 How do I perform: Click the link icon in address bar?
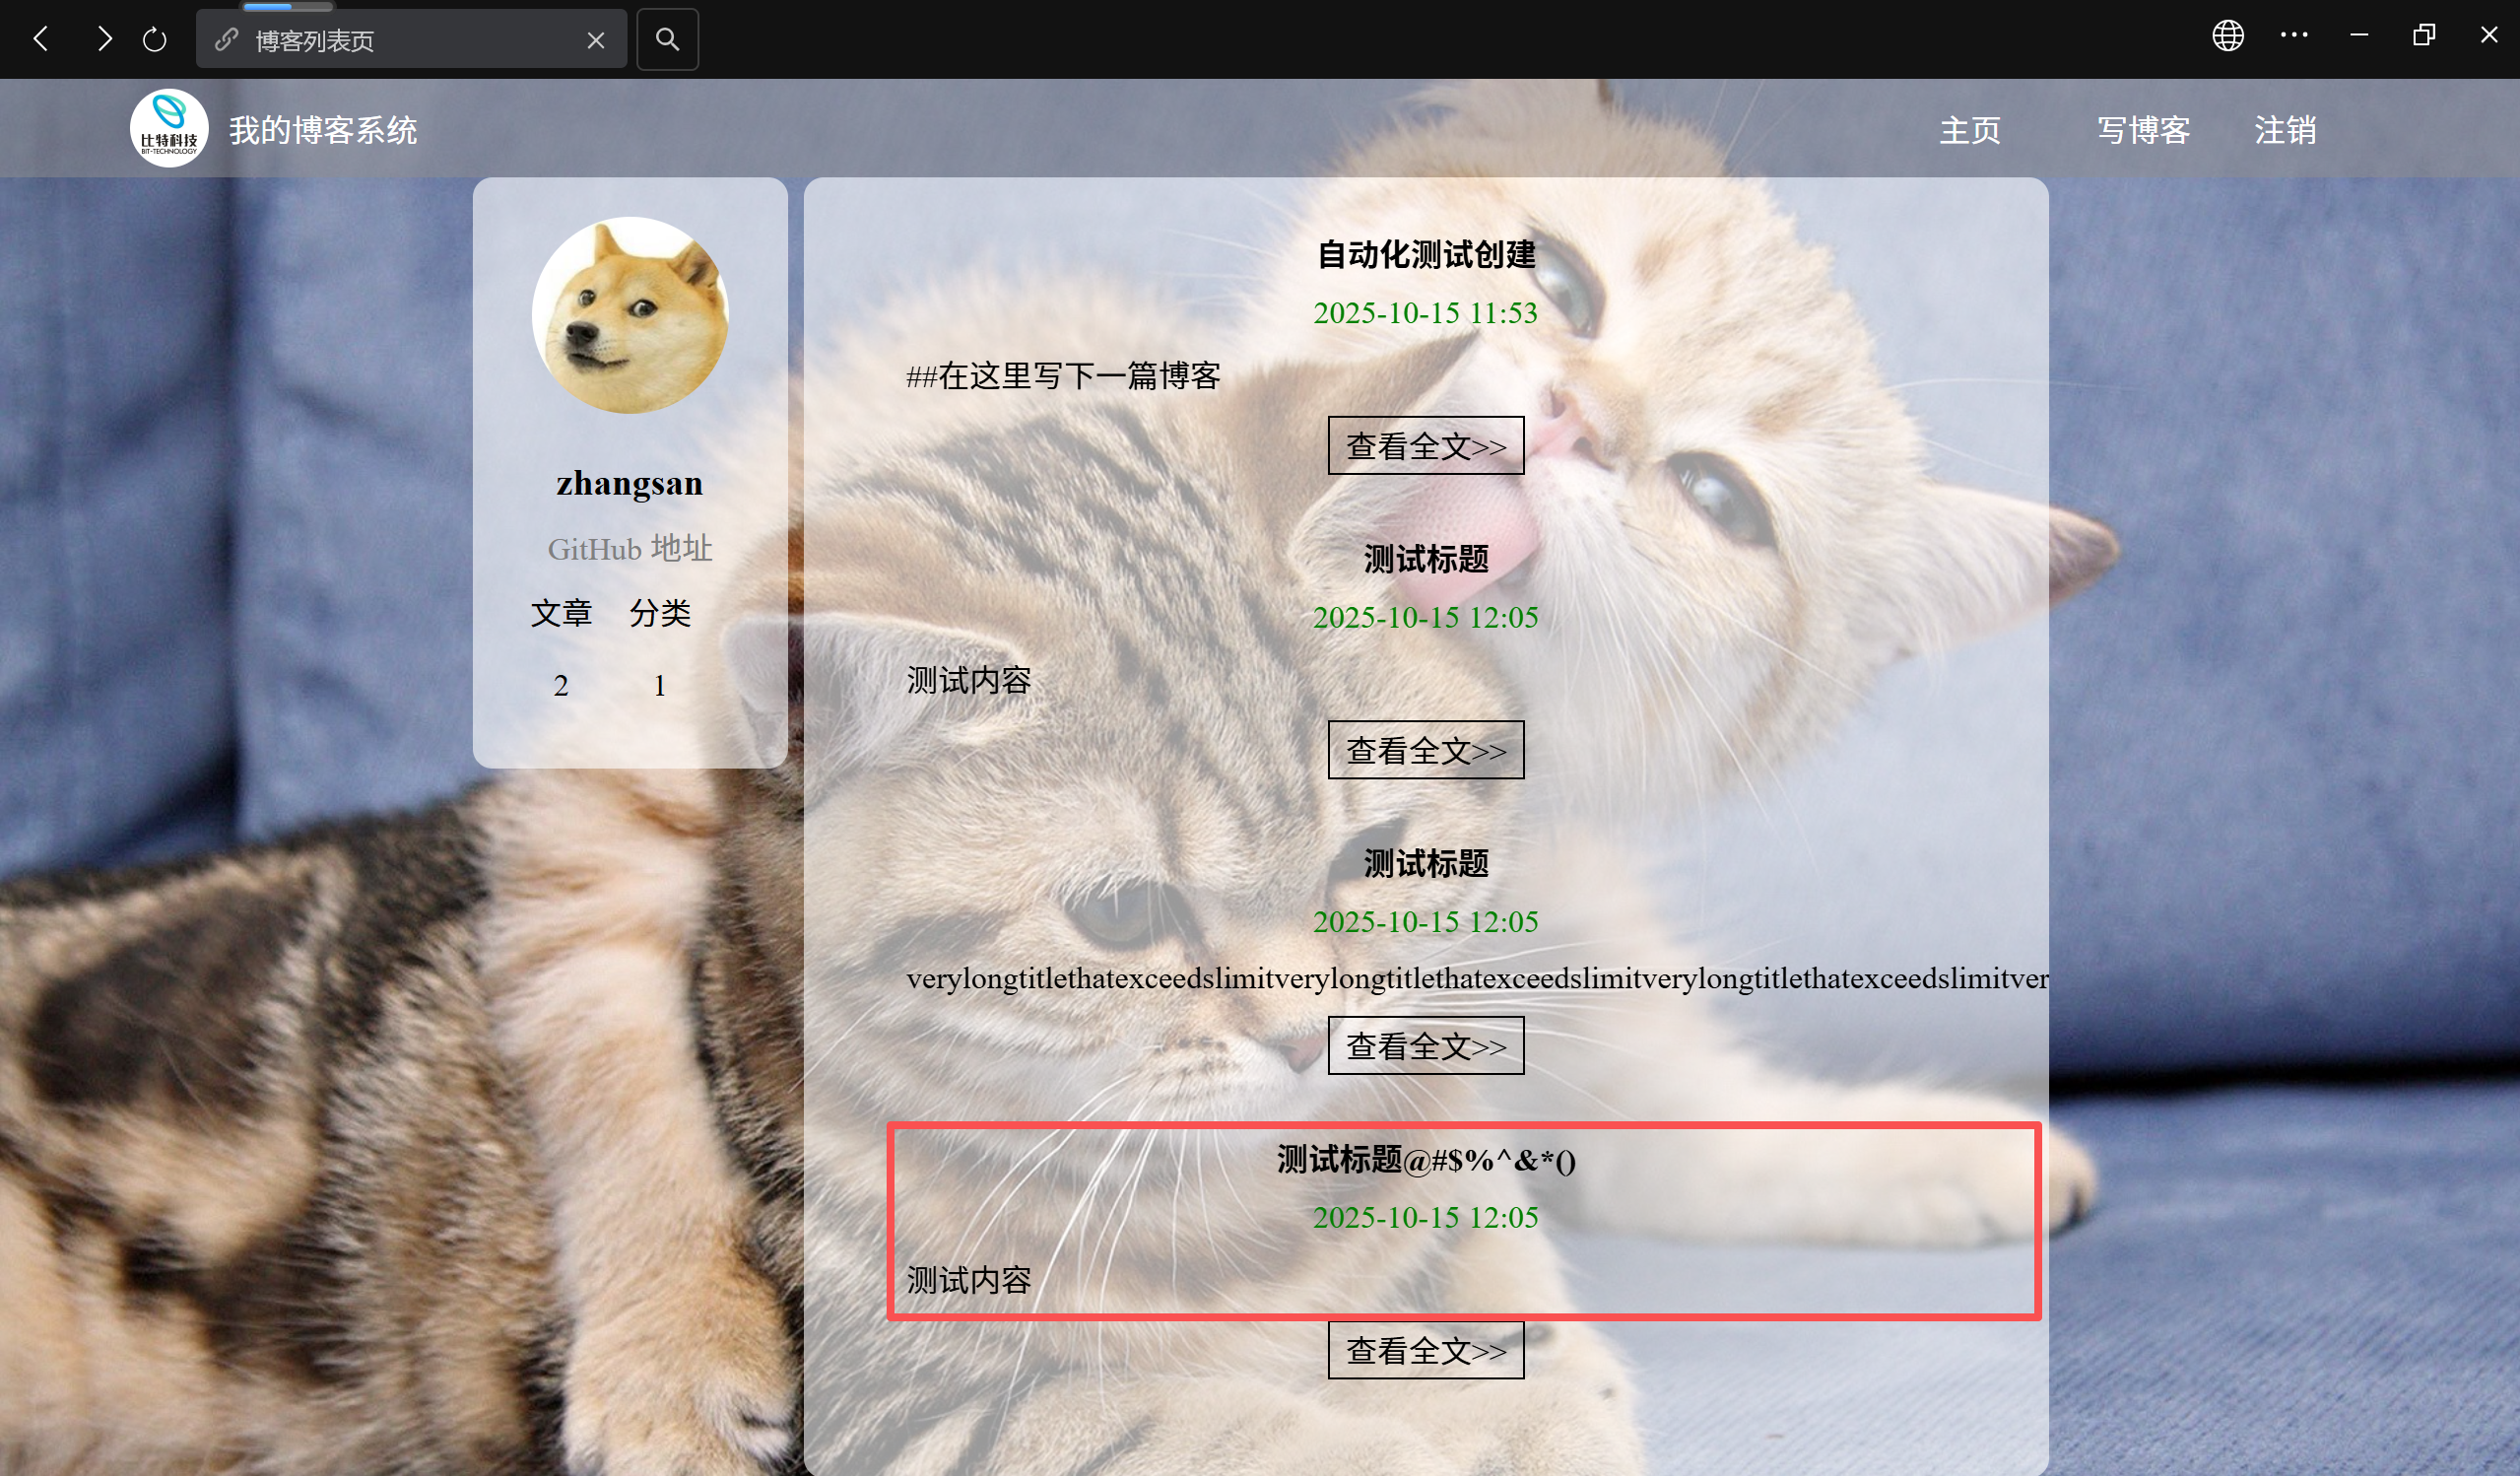tap(226, 40)
